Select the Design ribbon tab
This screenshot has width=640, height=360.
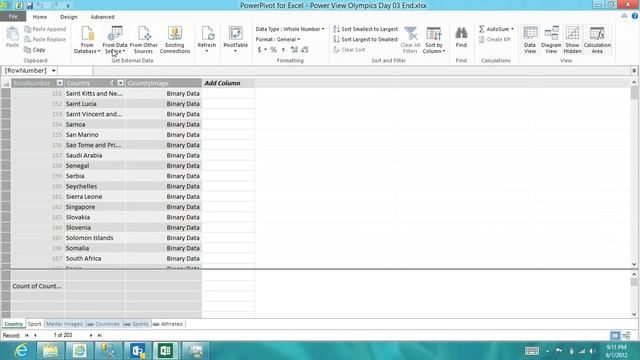pyautogui.click(x=69, y=17)
